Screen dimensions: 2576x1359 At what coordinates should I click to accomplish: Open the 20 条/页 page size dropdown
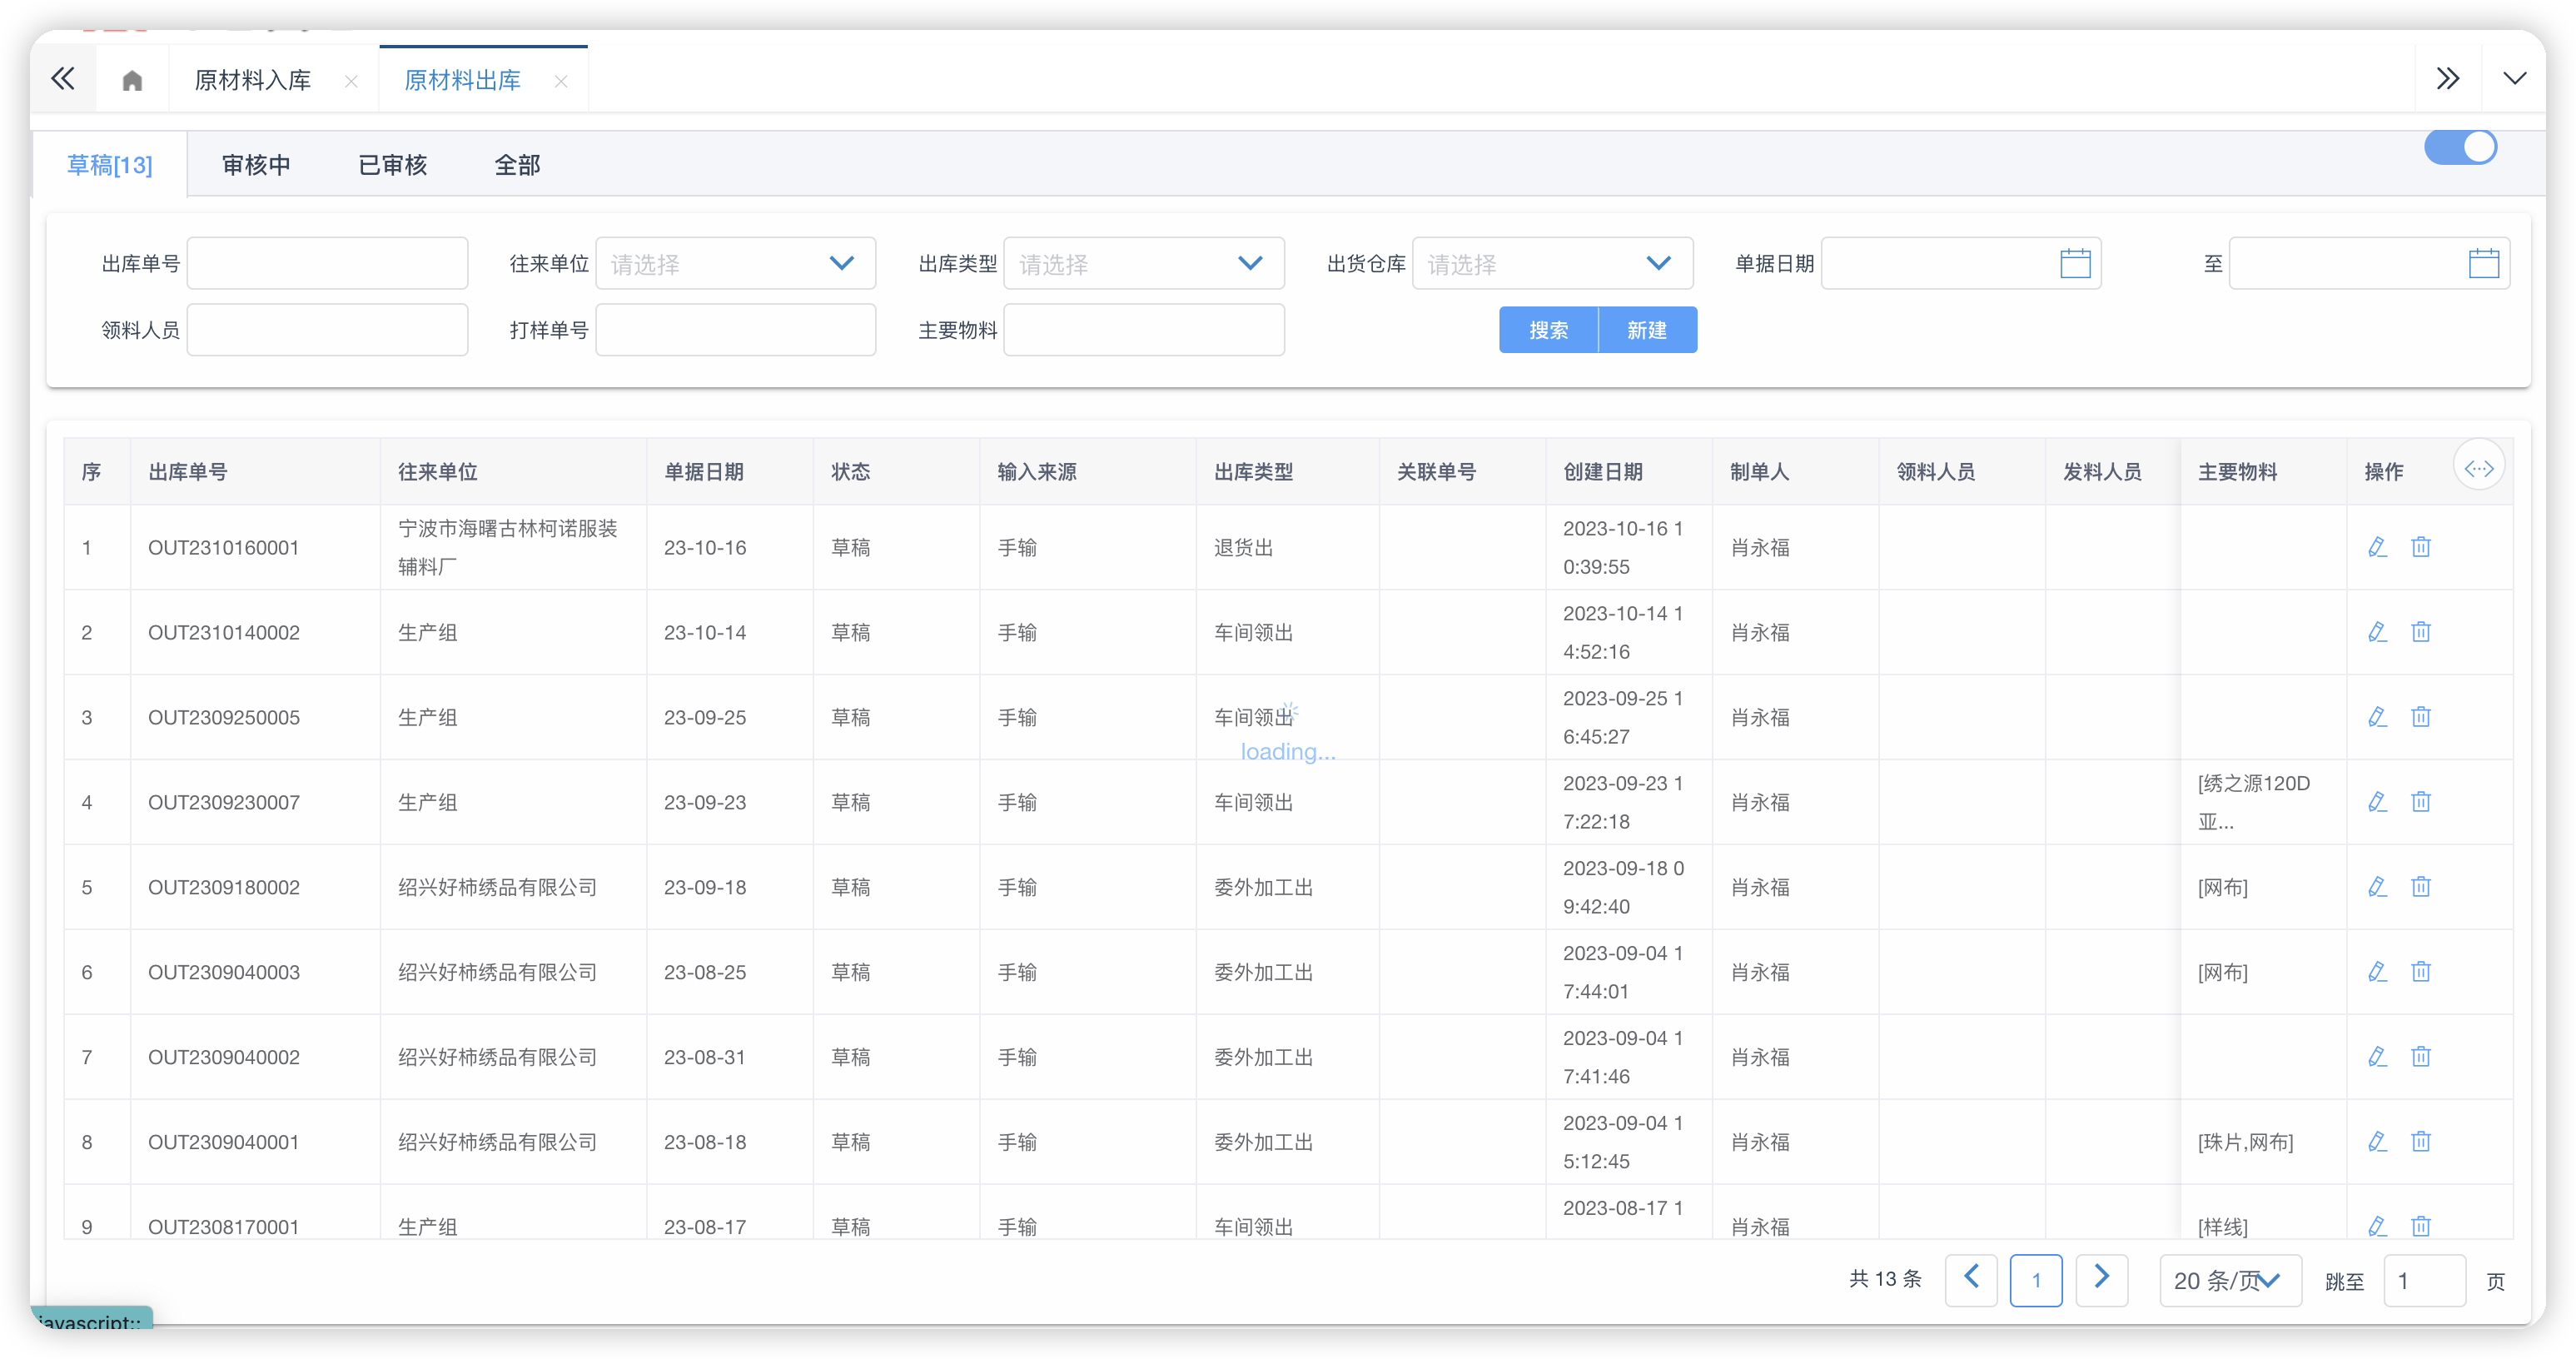[x=2230, y=1280]
